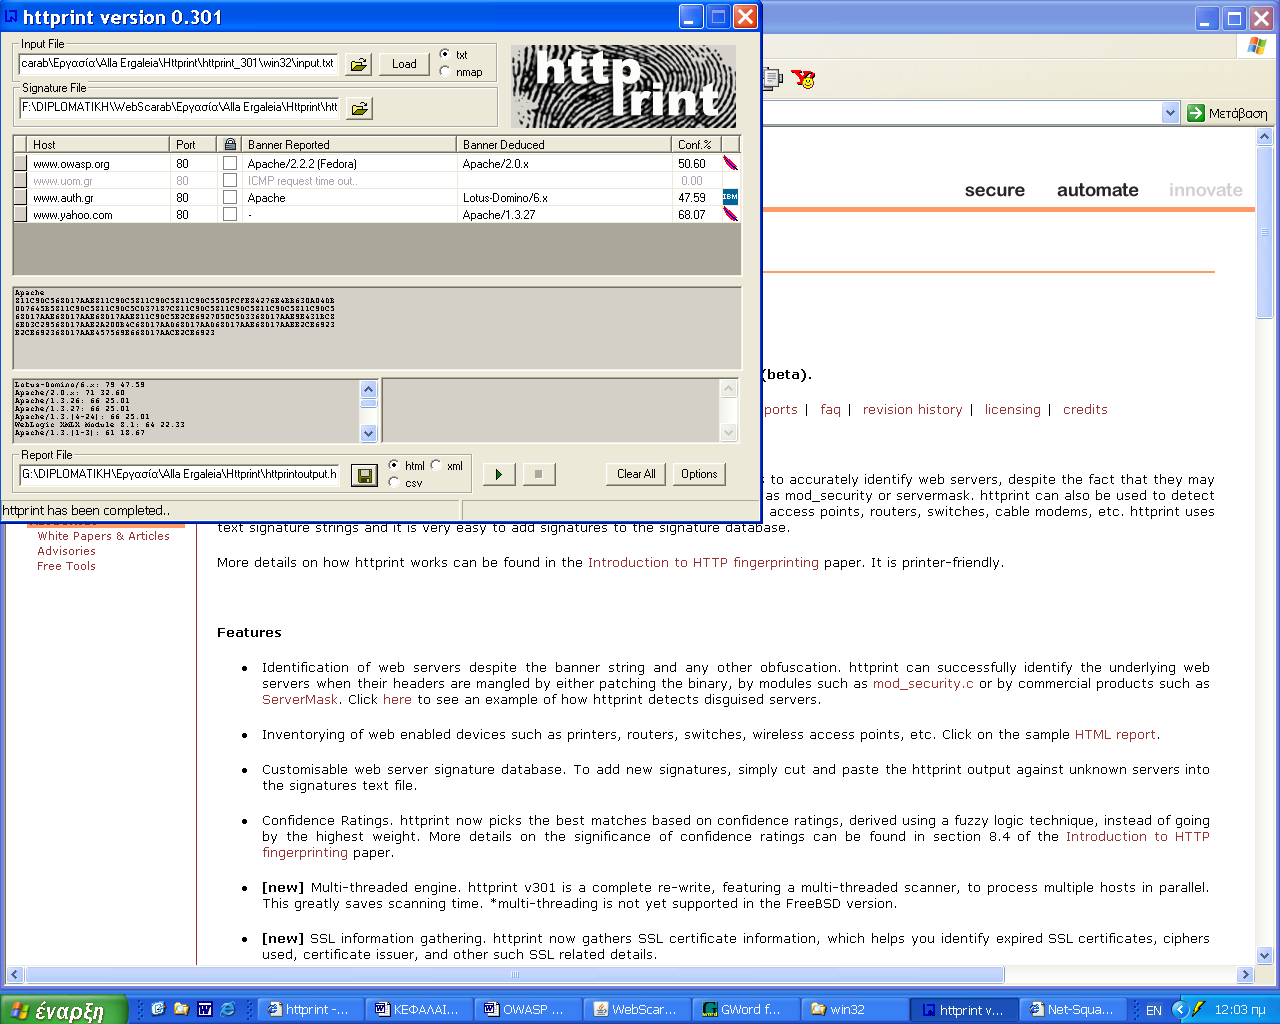Open the mod_security.c link

[x=923, y=683]
